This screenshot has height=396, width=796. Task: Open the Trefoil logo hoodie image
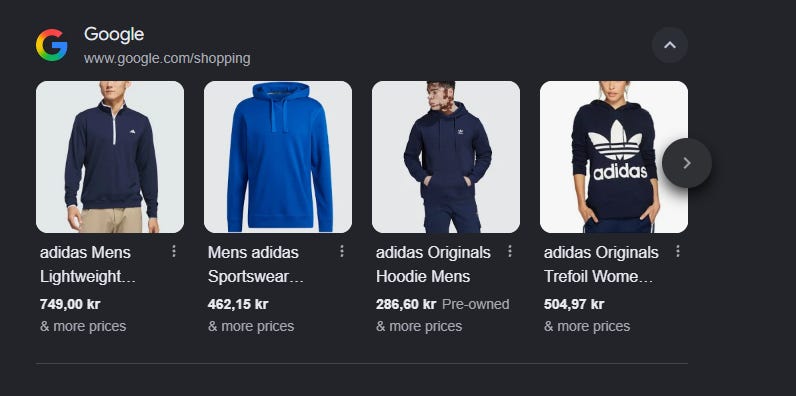coord(614,157)
